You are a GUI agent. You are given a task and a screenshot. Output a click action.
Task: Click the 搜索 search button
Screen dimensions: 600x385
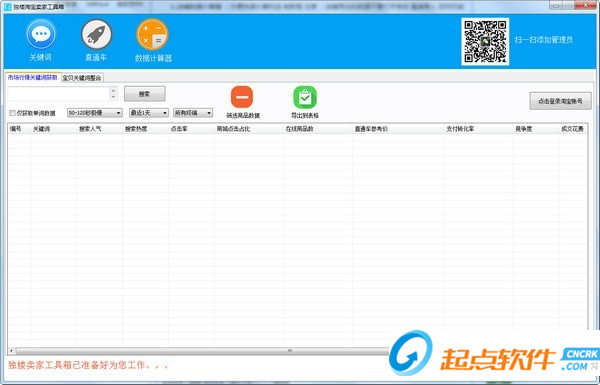tap(145, 94)
